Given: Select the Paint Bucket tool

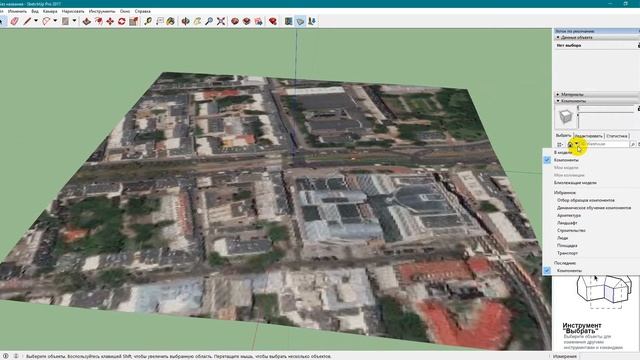Looking at the screenshot, I should click(171, 21).
